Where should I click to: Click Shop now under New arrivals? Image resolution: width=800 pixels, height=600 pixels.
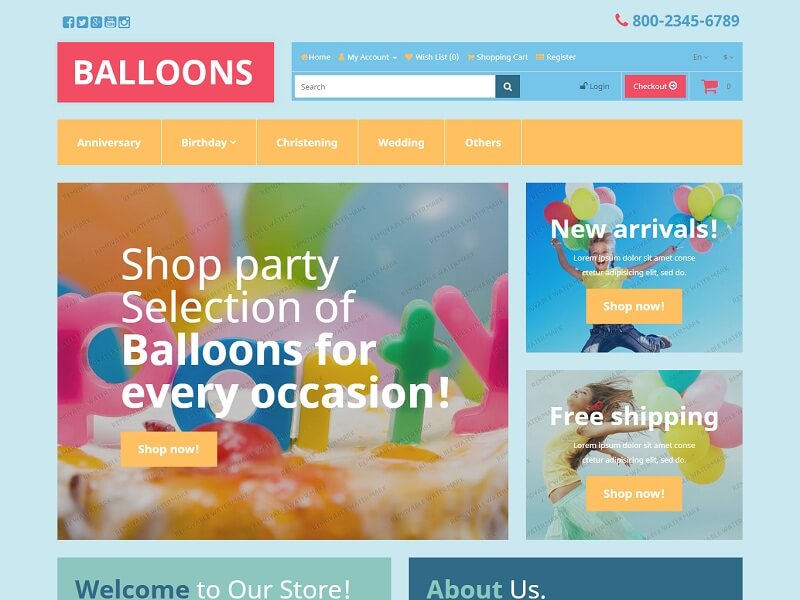click(x=634, y=306)
